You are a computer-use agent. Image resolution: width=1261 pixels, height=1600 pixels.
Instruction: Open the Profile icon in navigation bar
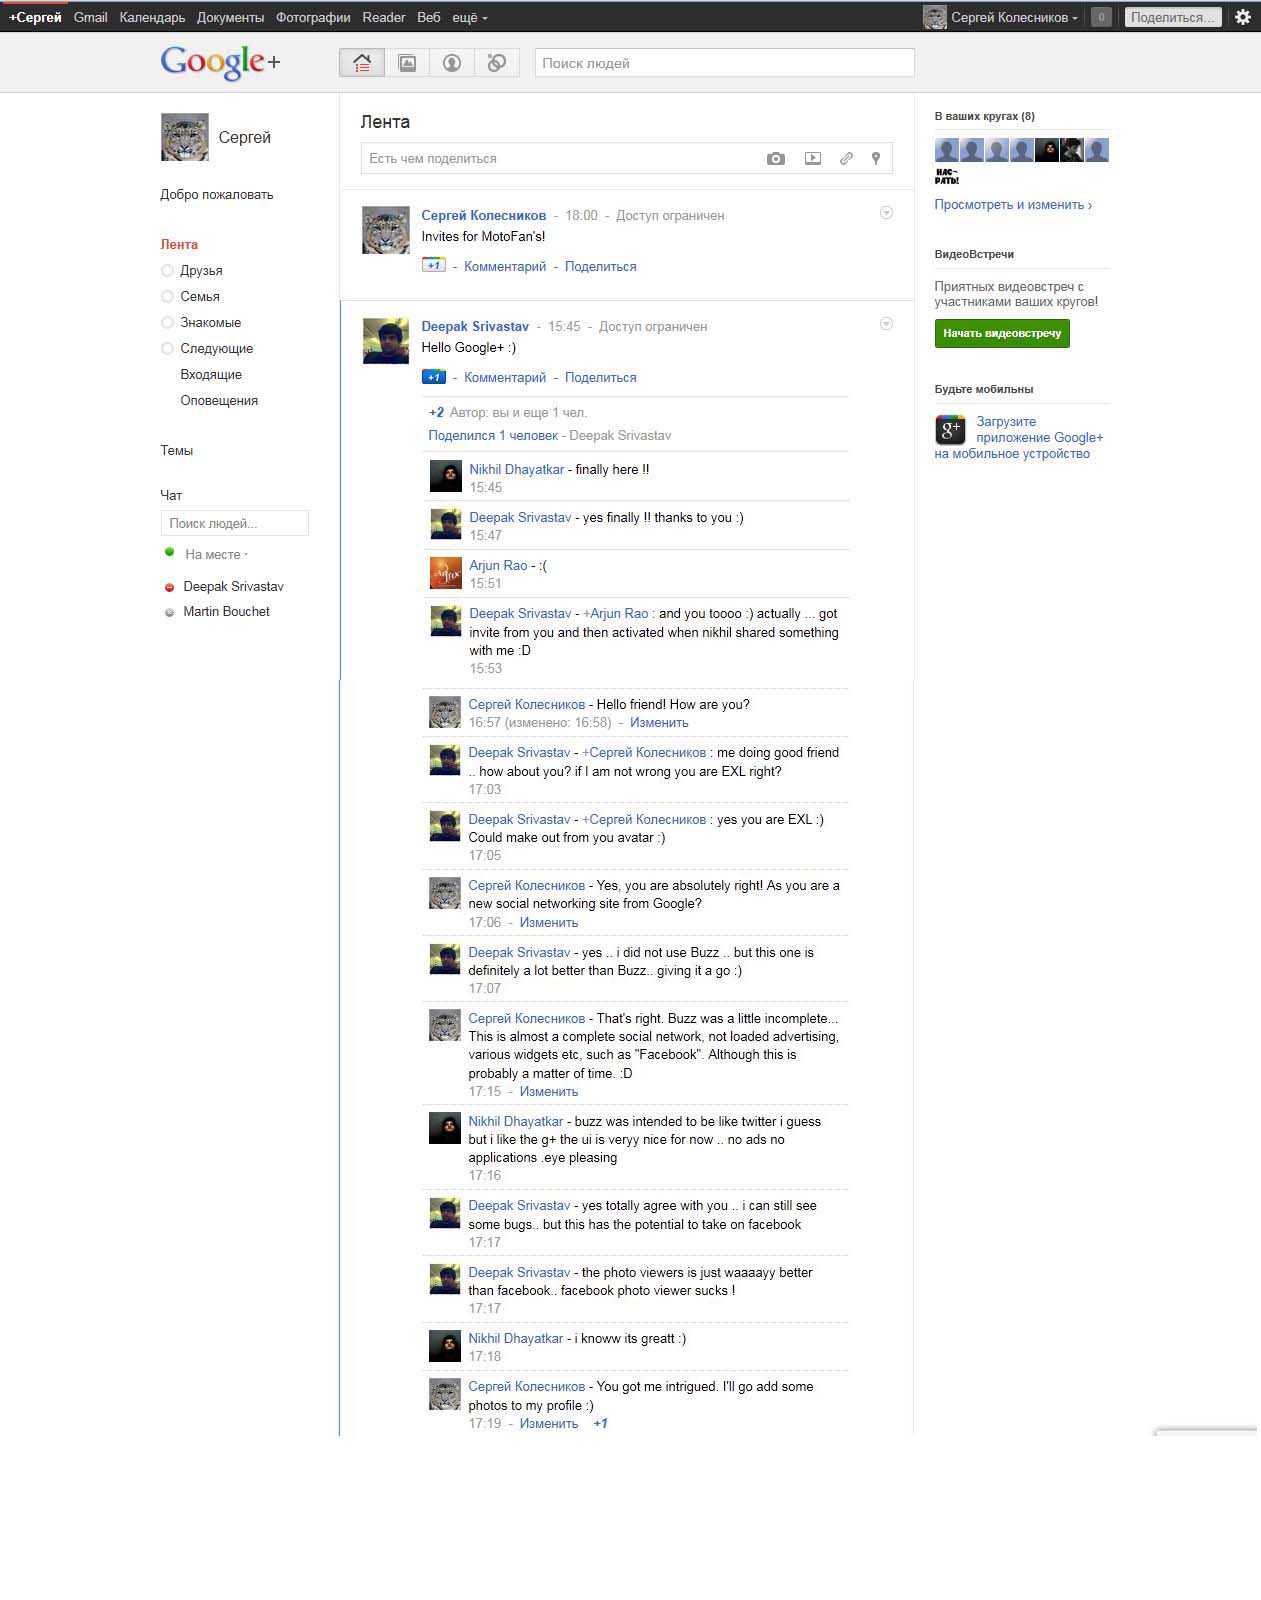click(452, 63)
